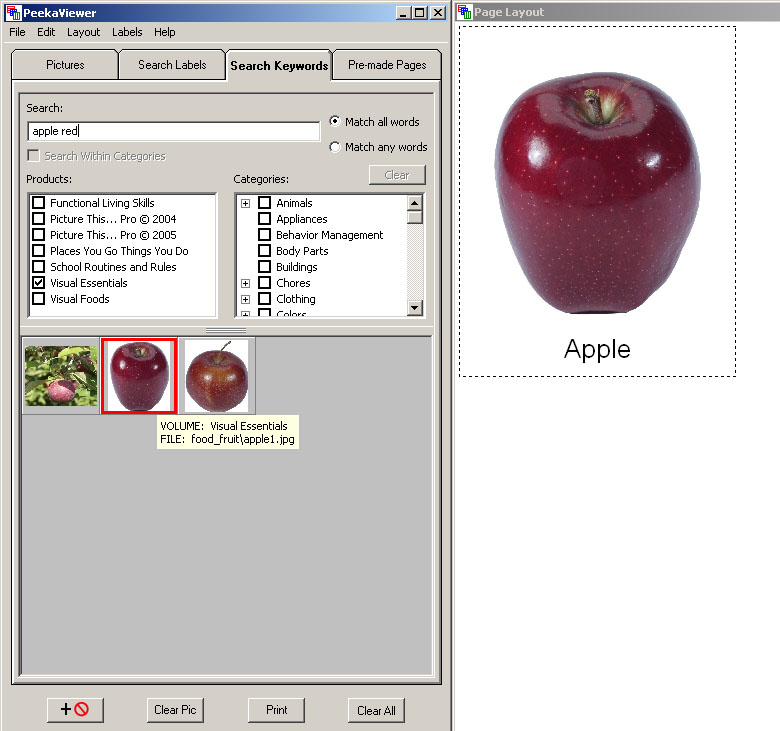Switch to the Pictures tab
Viewport: 780px width, 731px height.
point(65,65)
